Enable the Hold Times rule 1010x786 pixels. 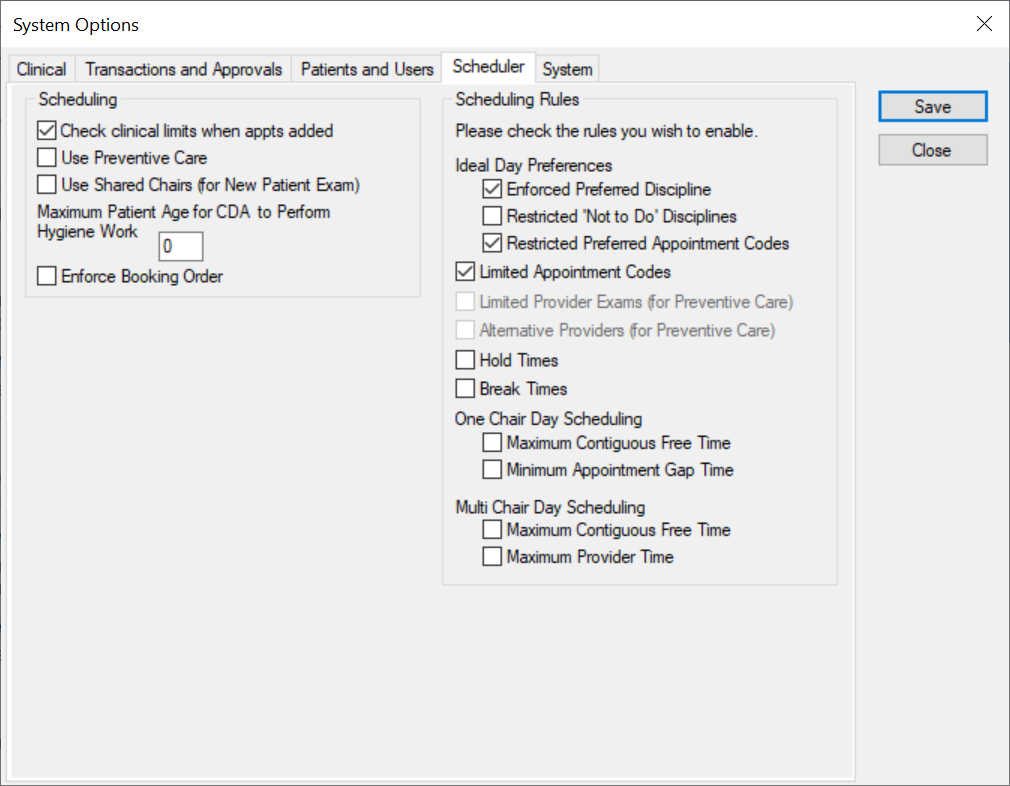click(464, 360)
